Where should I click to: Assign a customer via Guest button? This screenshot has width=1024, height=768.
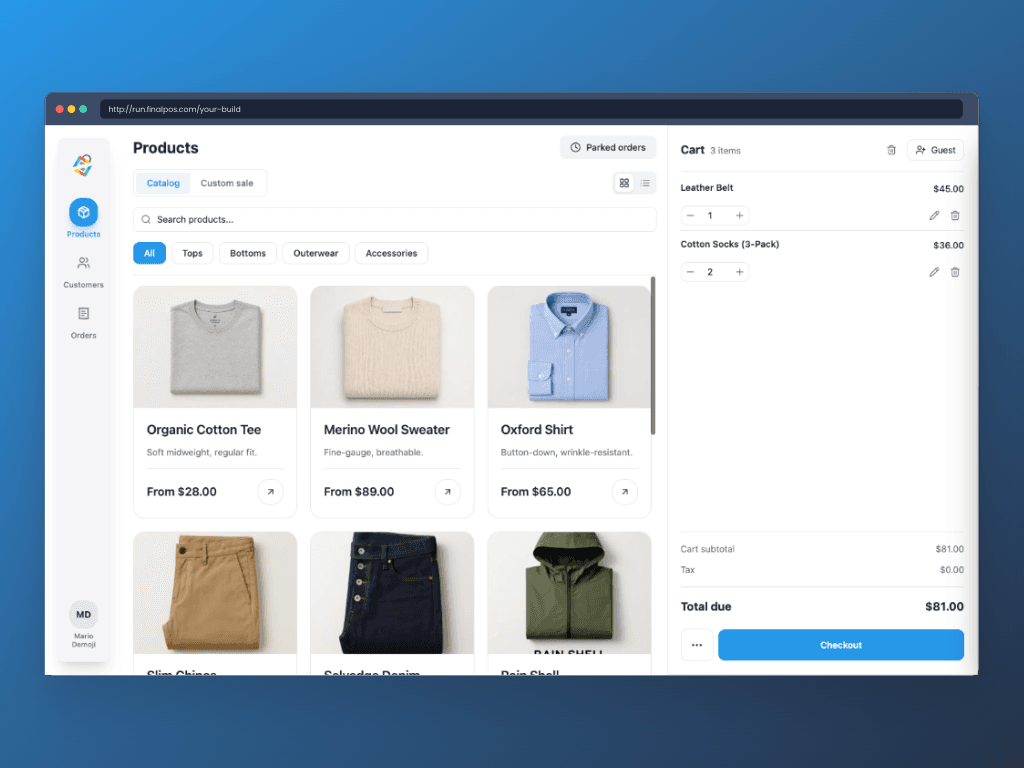(935, 150)
